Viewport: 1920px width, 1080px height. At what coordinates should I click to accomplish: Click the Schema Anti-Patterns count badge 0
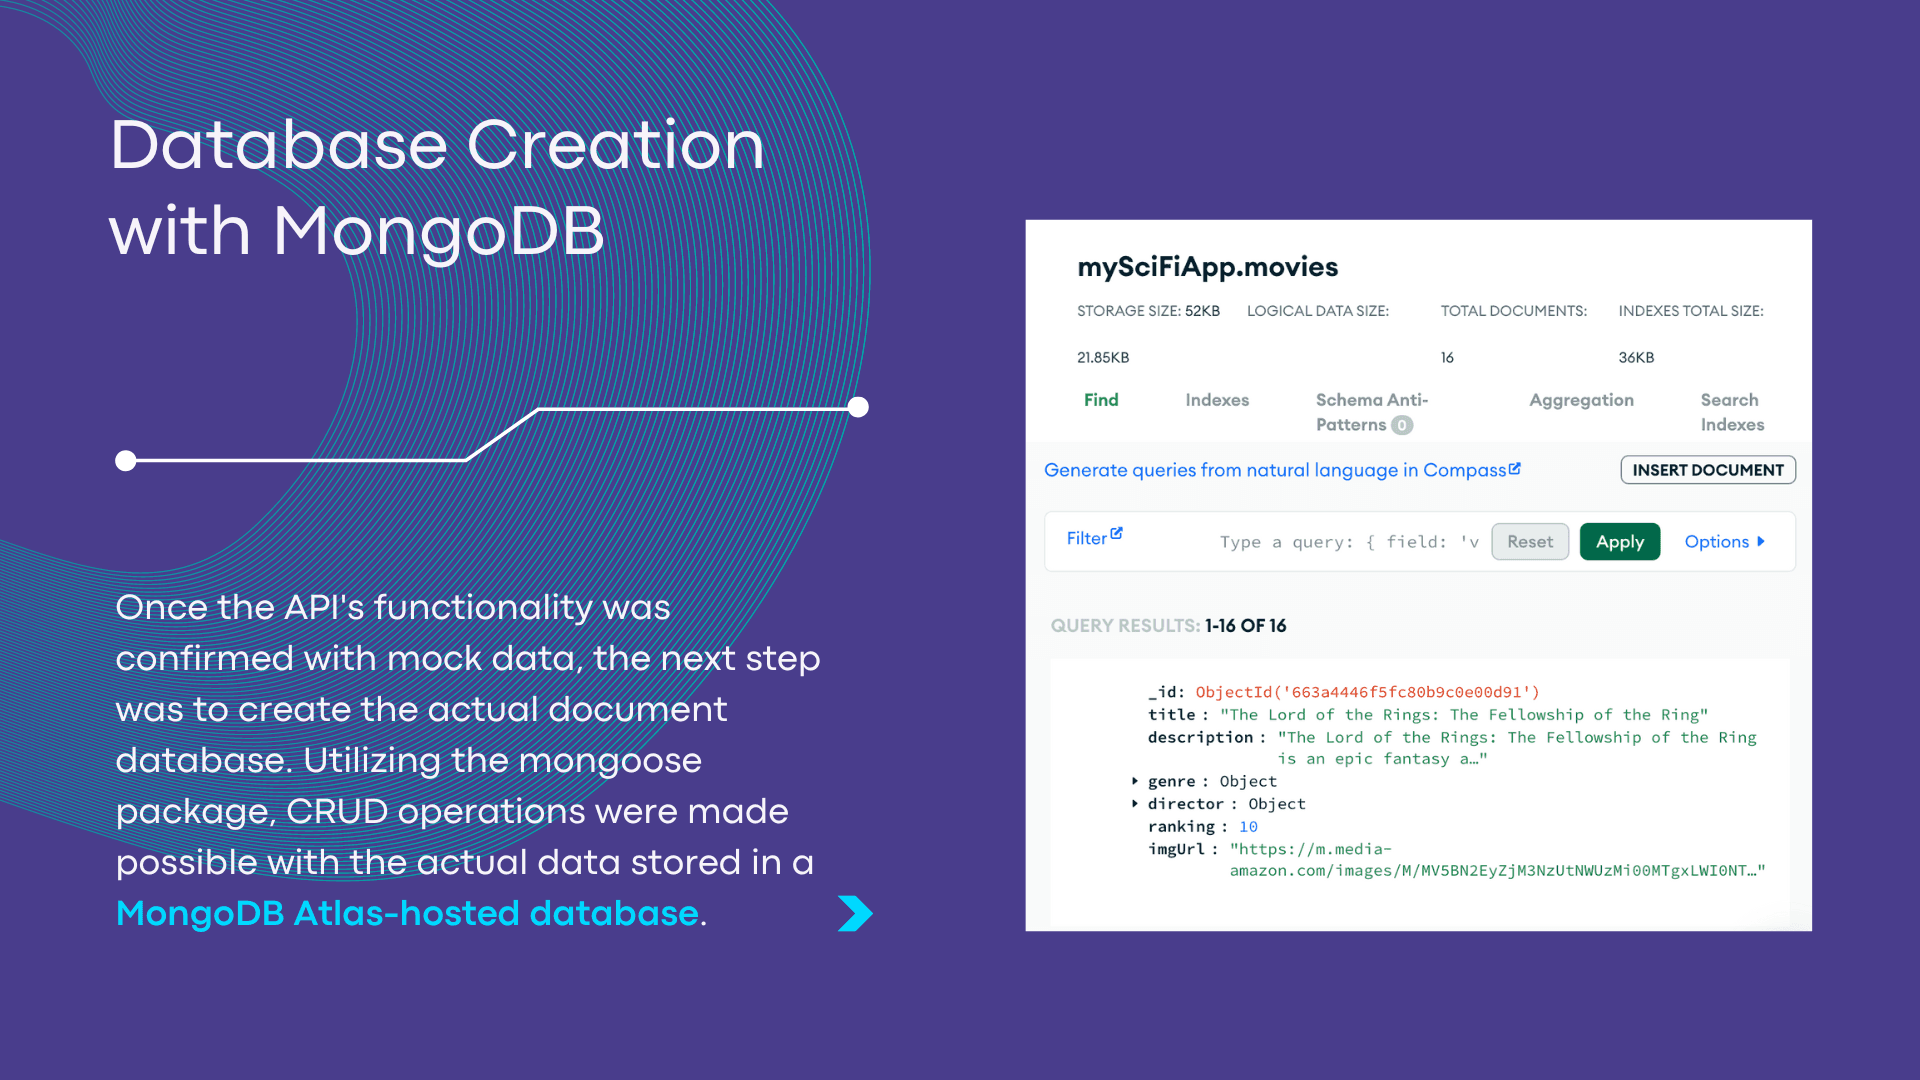coord(1402,425)
